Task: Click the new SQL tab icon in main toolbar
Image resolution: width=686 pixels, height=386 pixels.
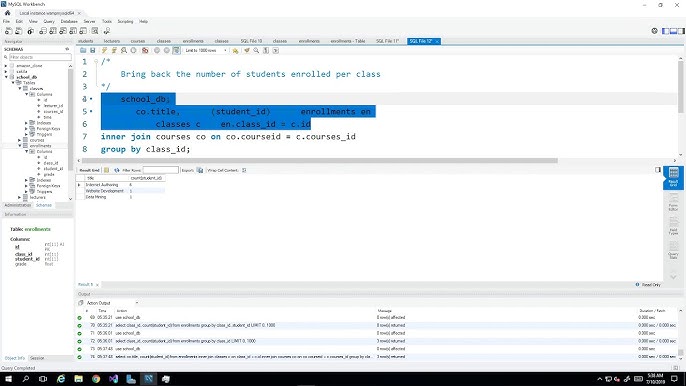Action: point(8,31)
